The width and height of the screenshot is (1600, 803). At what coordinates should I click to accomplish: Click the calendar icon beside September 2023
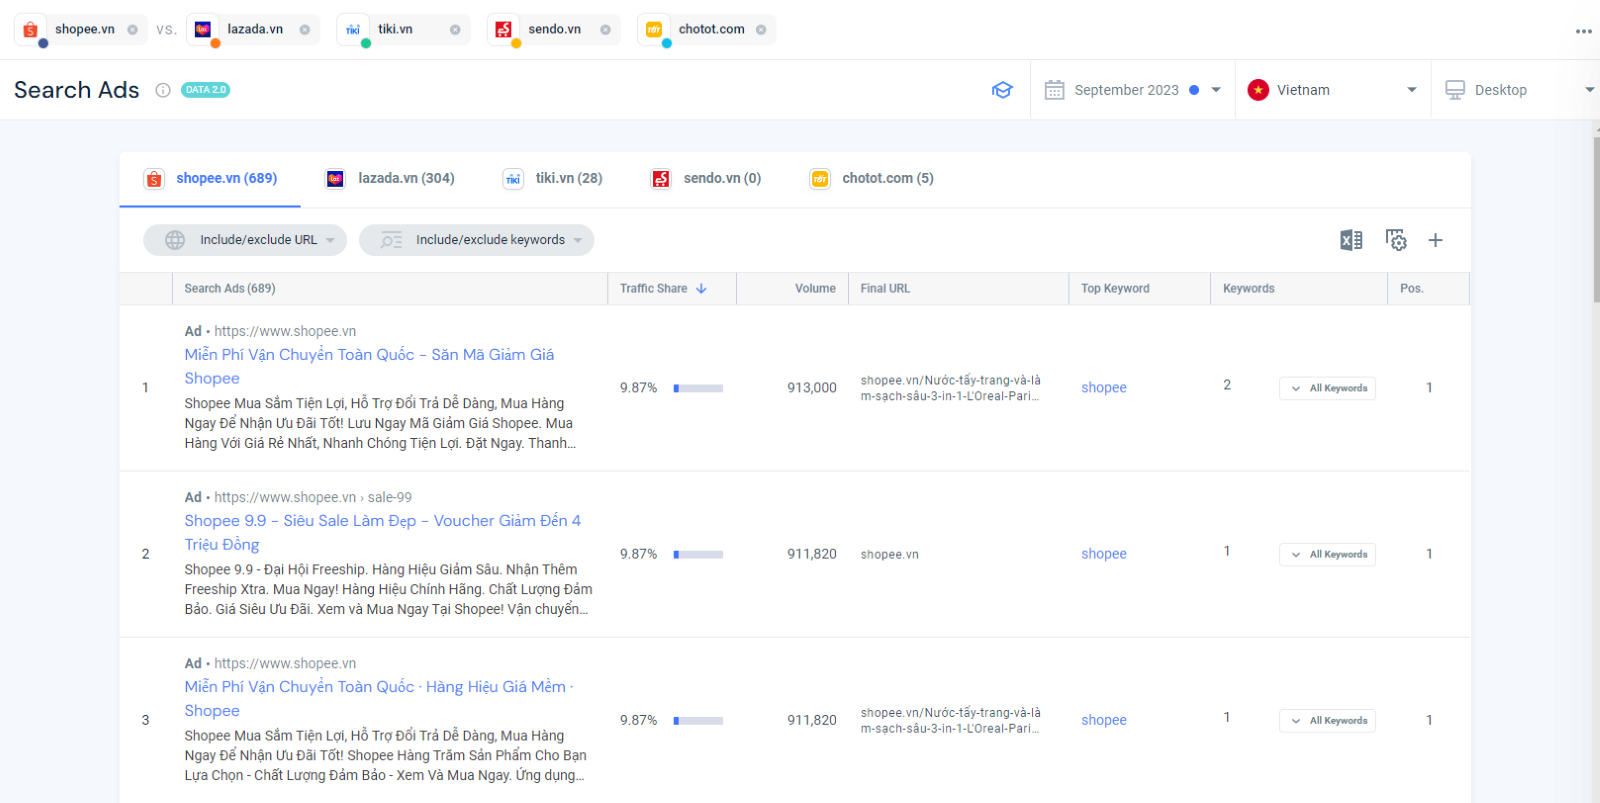click(1054, 90)
